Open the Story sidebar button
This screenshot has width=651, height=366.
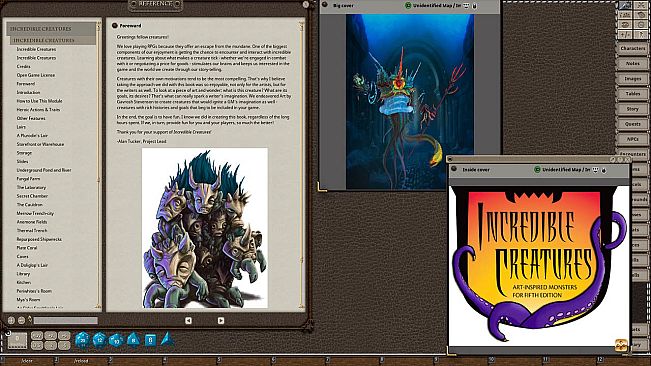(633, 109)
